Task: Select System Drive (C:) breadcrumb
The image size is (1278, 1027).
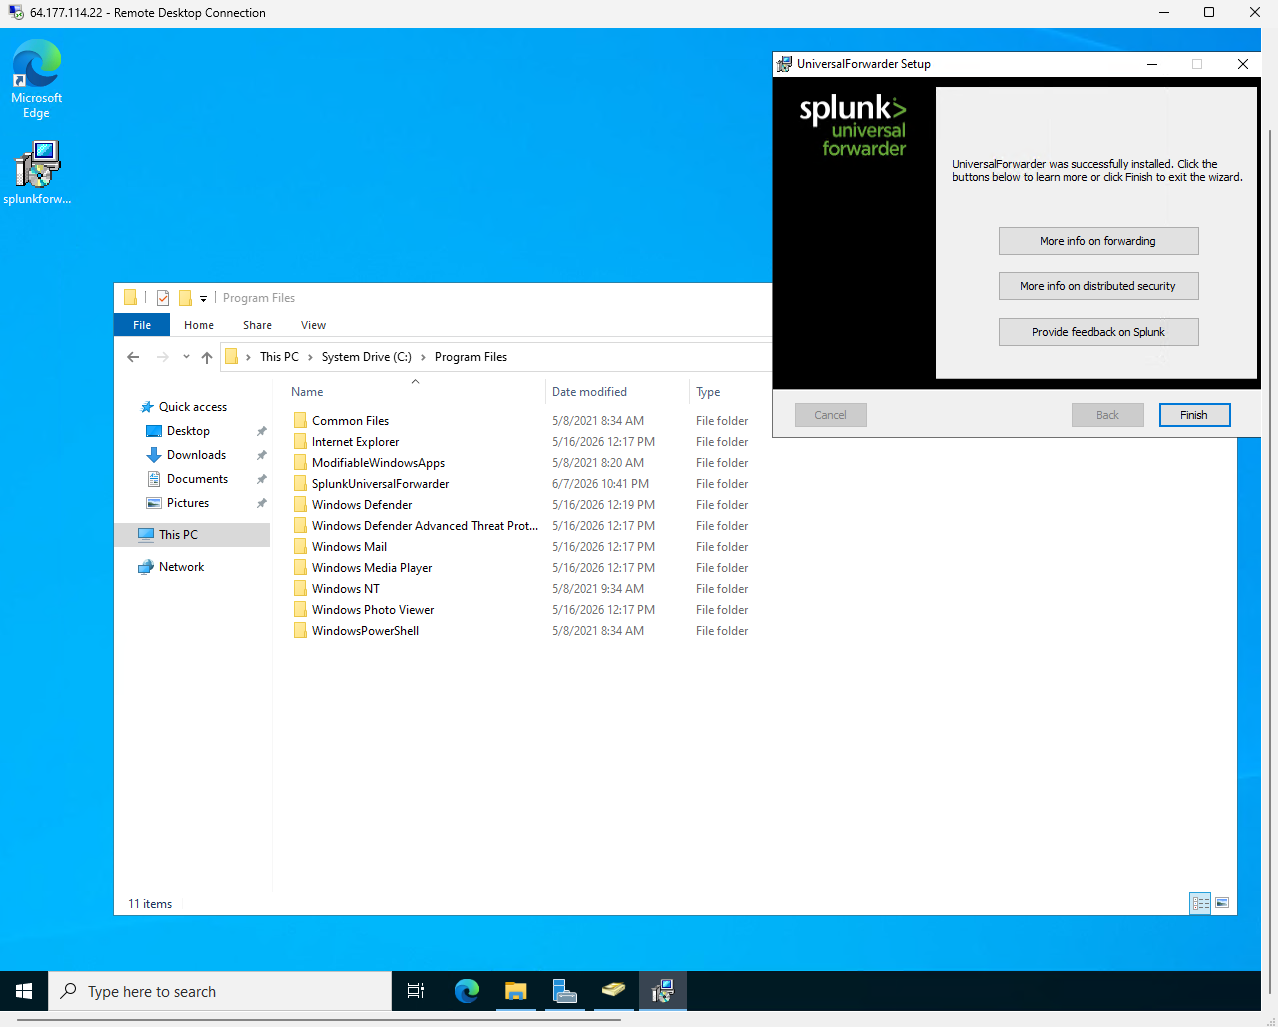Action: (x=366, y=357)
